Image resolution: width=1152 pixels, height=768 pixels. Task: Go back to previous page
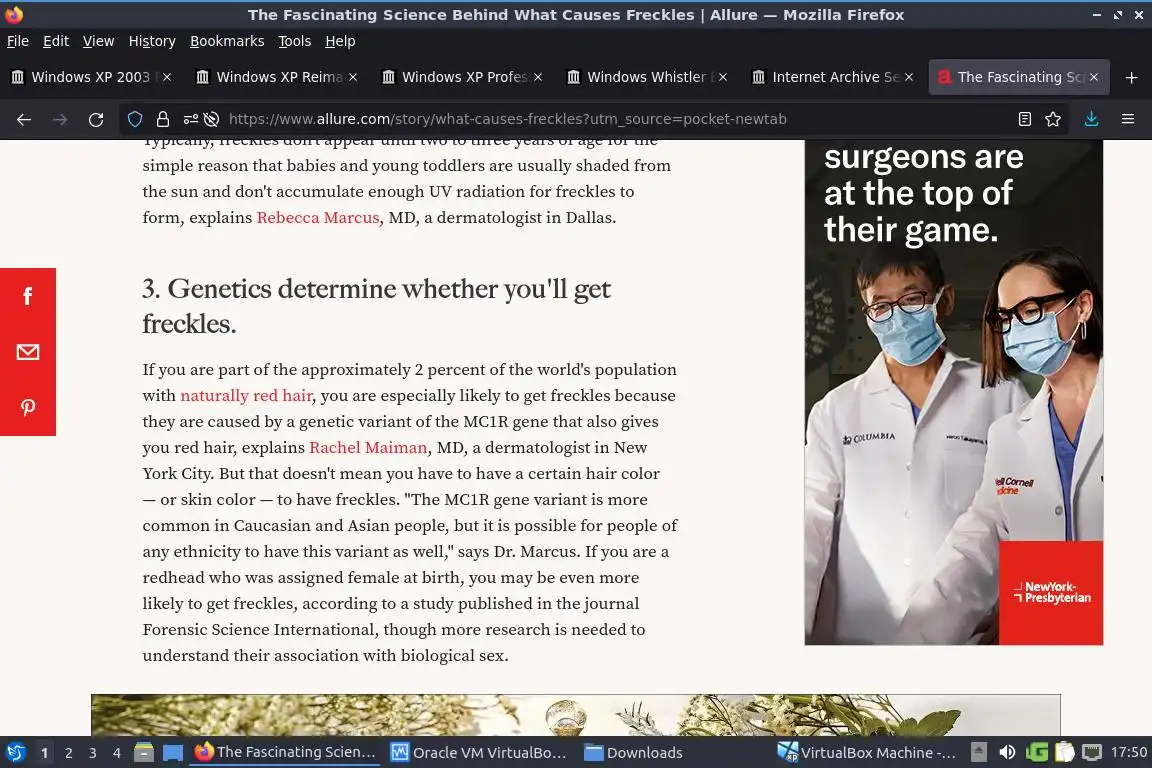tap(24, 119)
